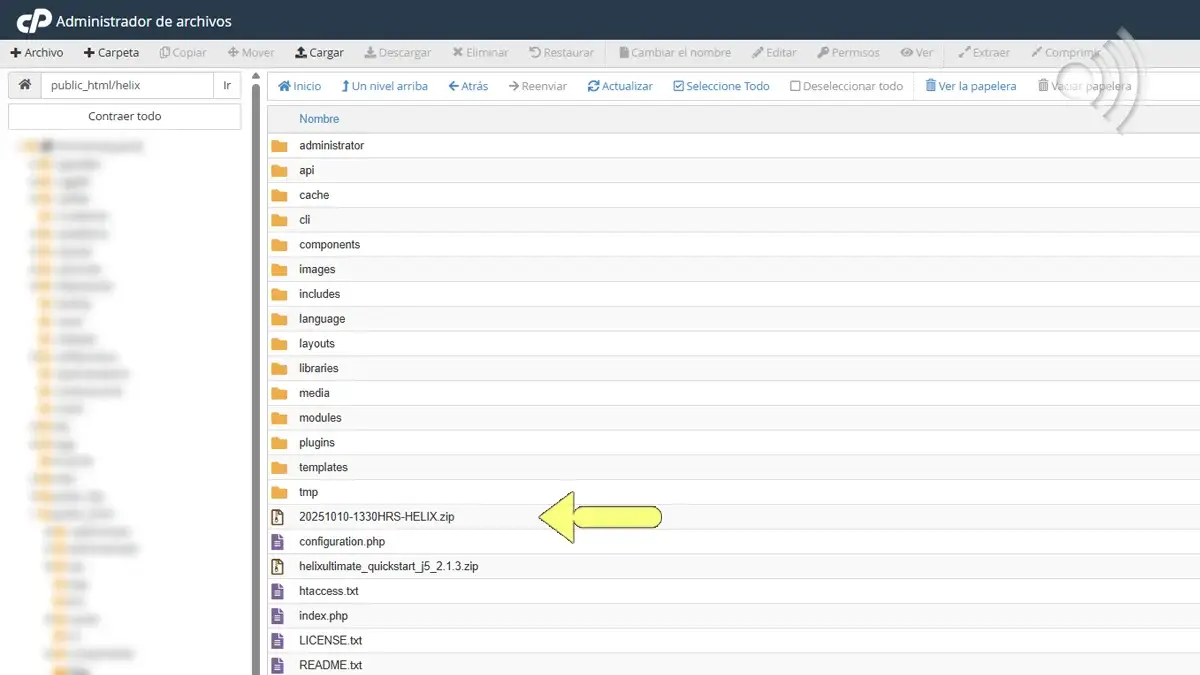The image size is (1200, 675).
Task: Select helixultimate_quickstart_j5_2.1.3.zip archive icon
Action: (x=279, y=567)
